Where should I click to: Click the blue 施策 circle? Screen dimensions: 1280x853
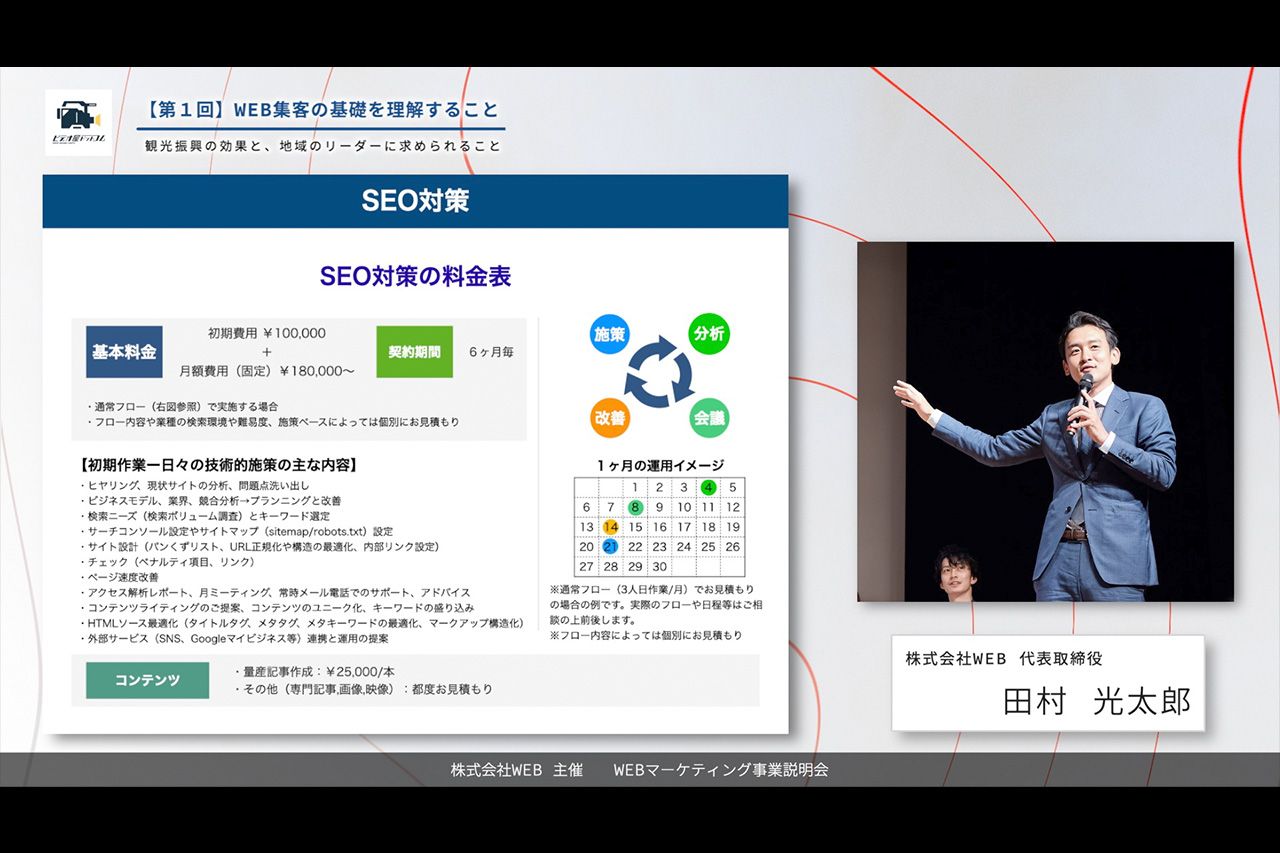pos(609,334)
